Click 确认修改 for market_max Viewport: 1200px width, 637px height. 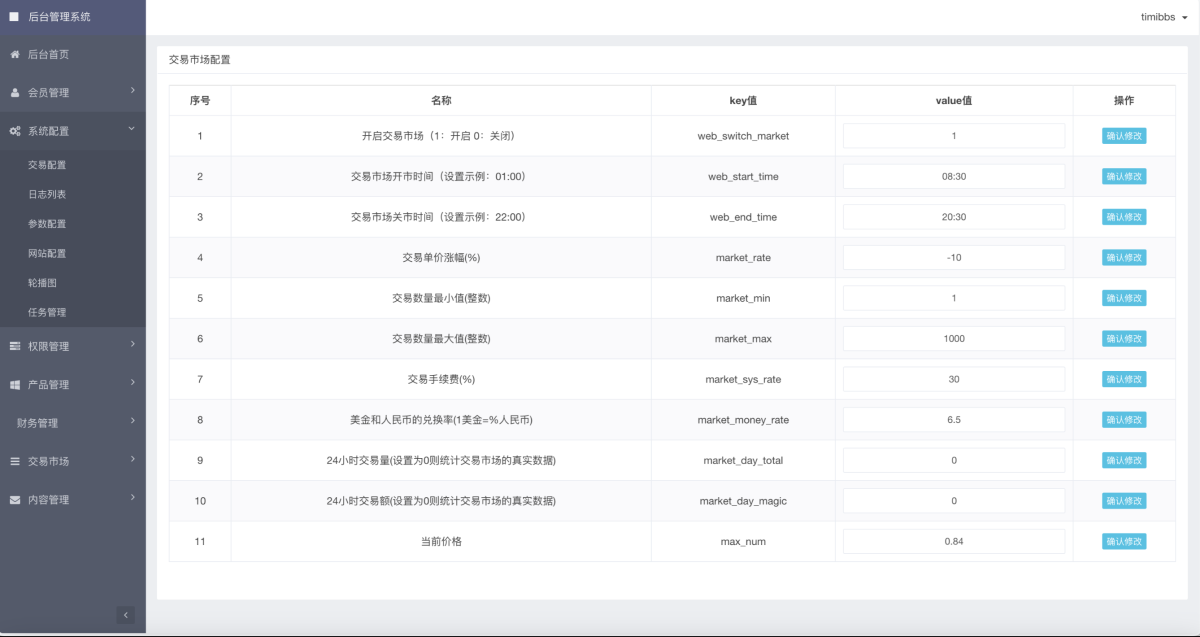coord(1124,338)
